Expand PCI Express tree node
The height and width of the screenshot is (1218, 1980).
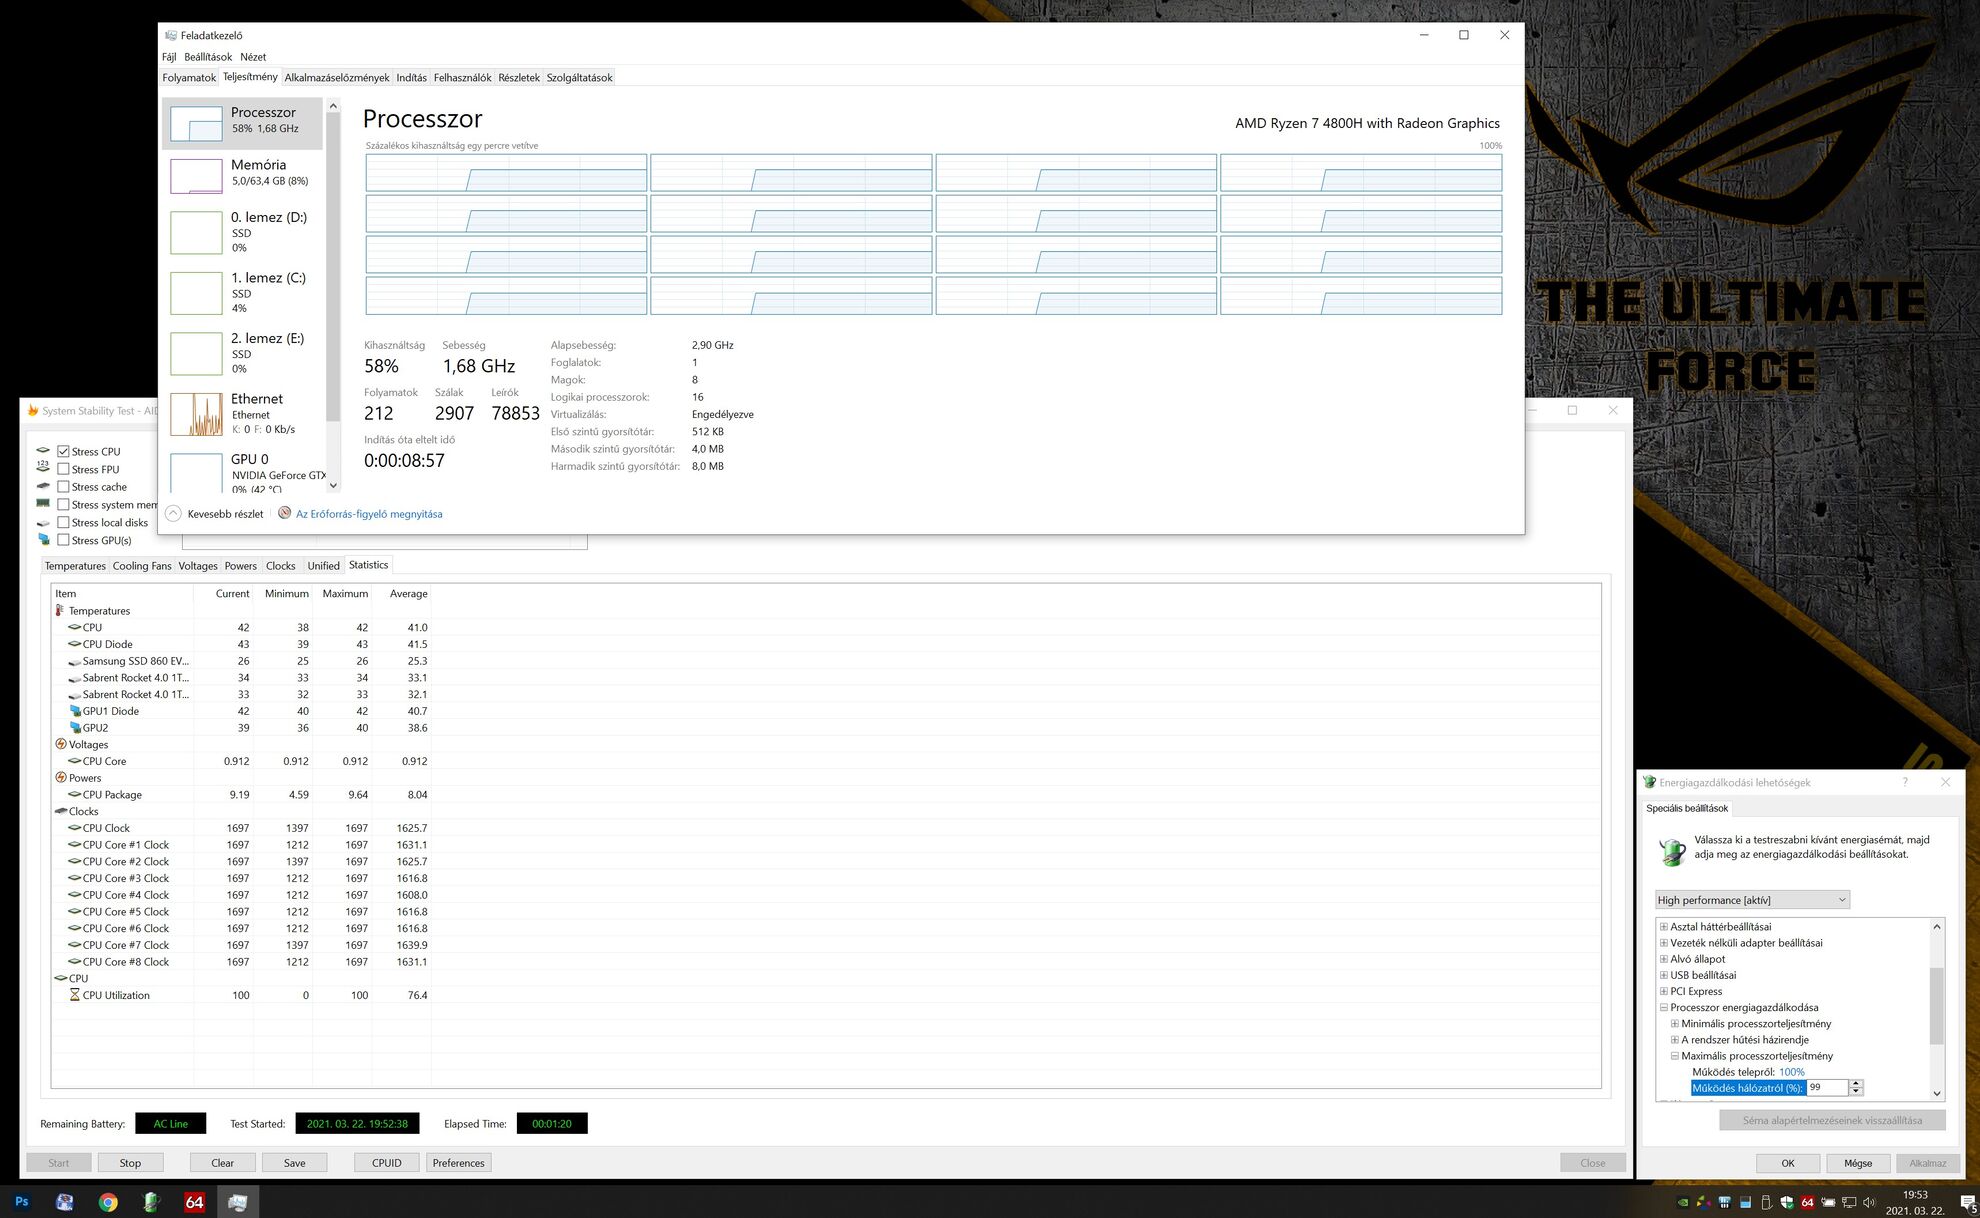[1664, 991]
